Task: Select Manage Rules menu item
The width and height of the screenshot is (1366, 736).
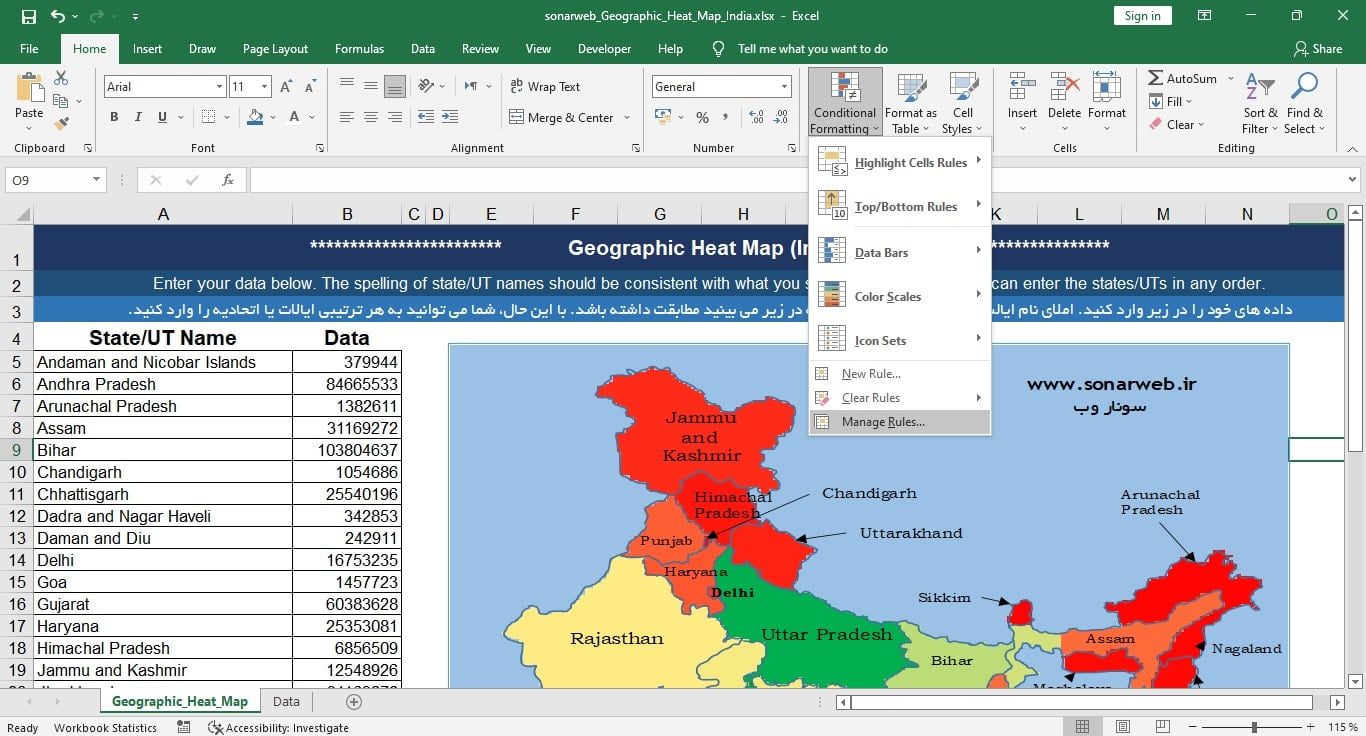Action: (899, 422)
